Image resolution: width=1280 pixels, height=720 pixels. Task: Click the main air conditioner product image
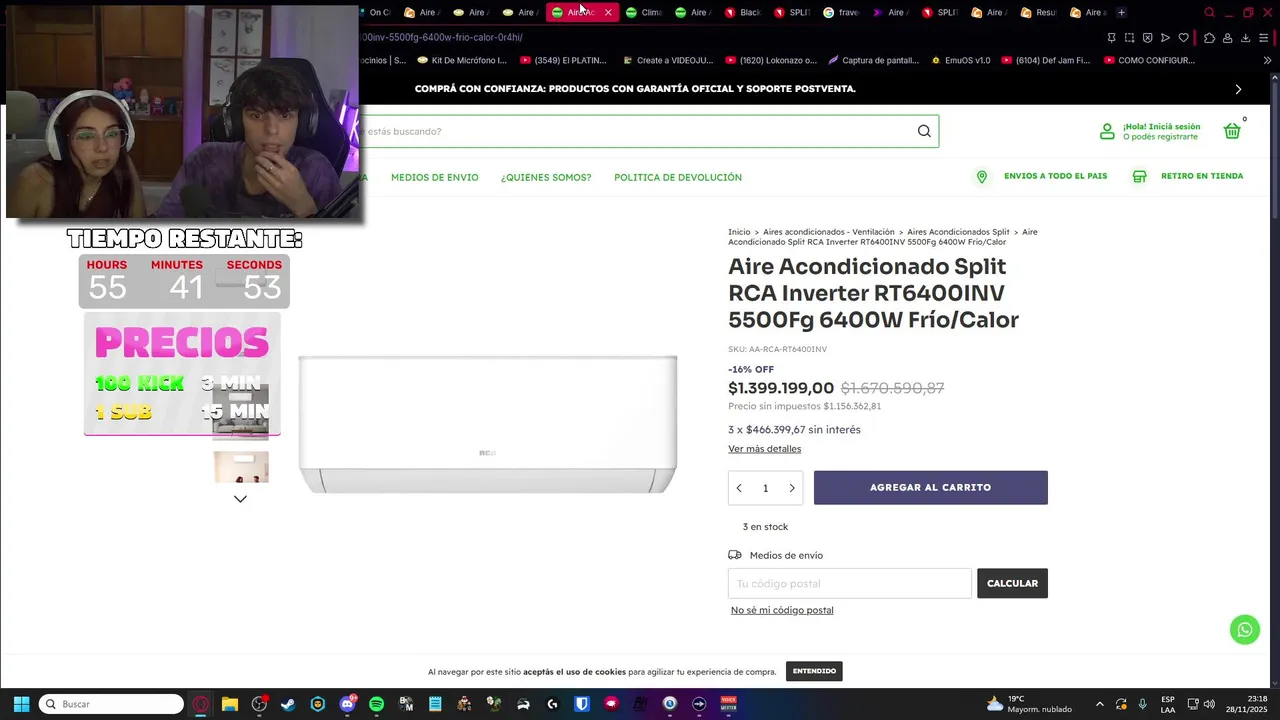tap(488, 424)
